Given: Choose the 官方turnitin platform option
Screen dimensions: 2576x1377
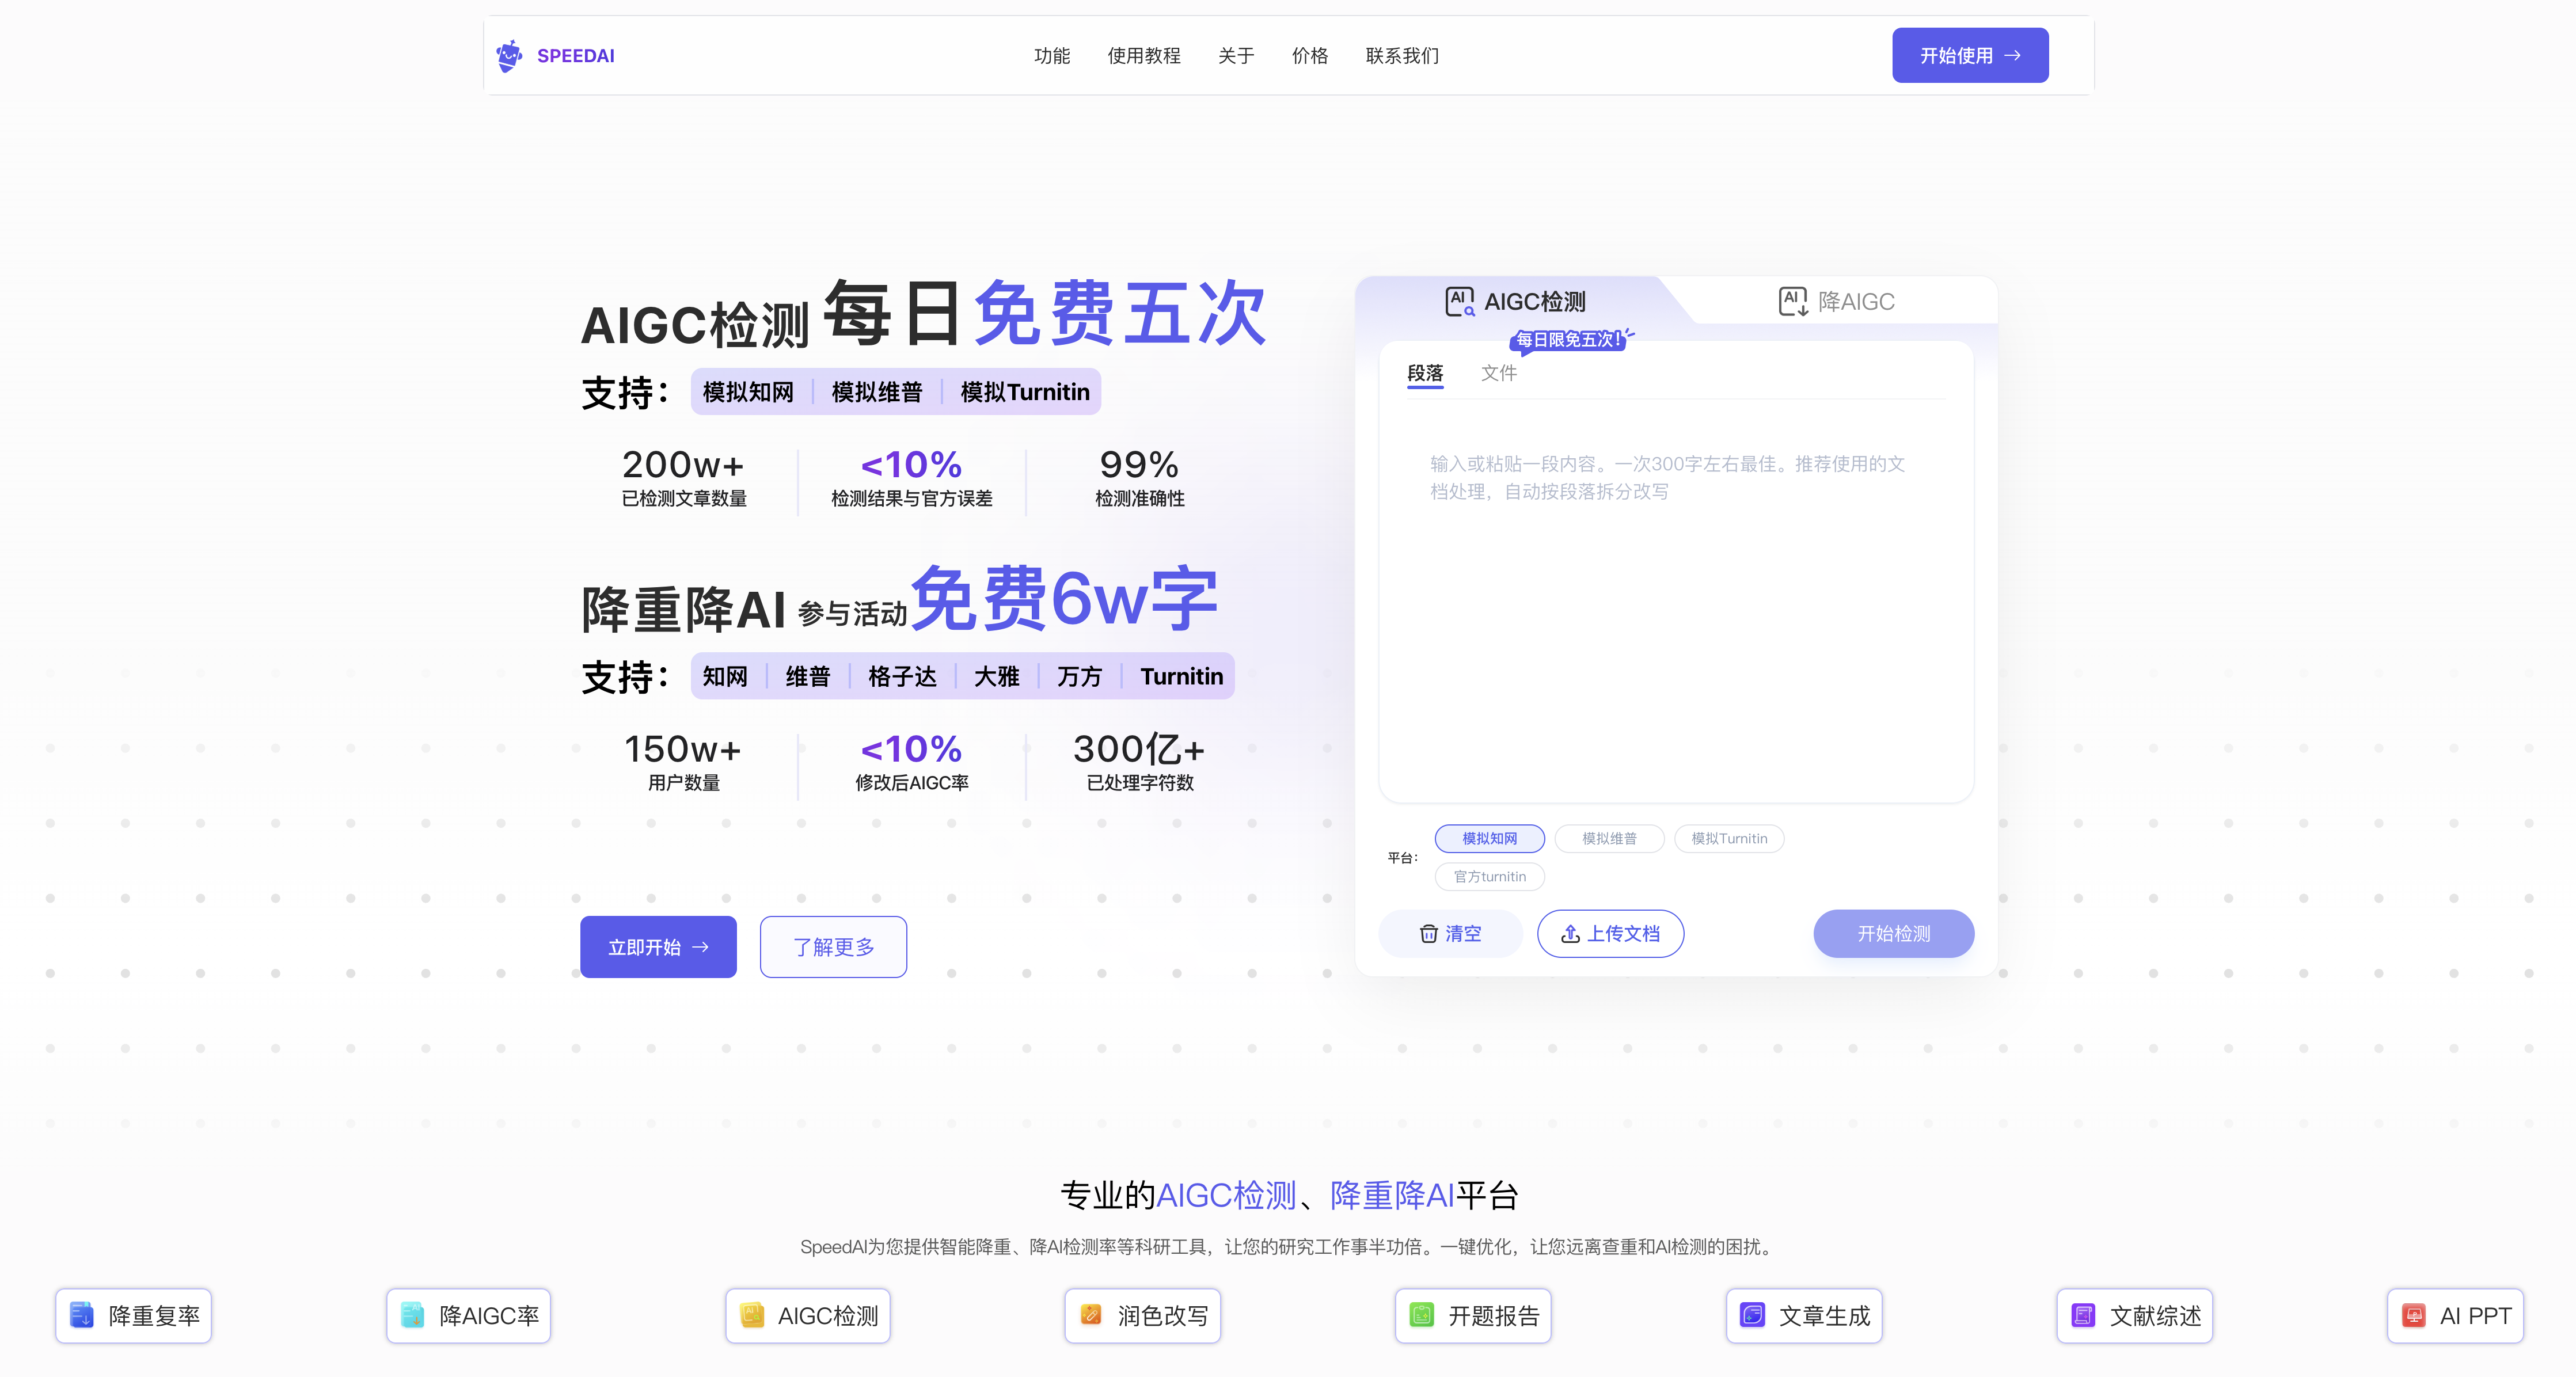Looking at the screenshot, I should (1489, 876).
